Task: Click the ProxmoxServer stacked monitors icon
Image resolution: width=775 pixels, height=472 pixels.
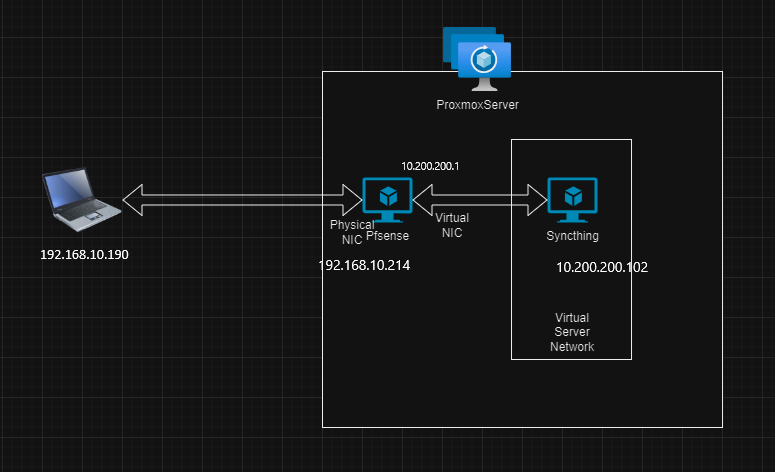Action: [x=477, y=59]
